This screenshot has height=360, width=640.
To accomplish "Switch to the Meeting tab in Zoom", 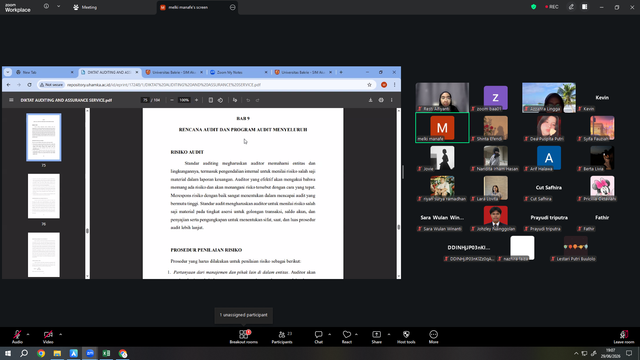I will (85, 7).
